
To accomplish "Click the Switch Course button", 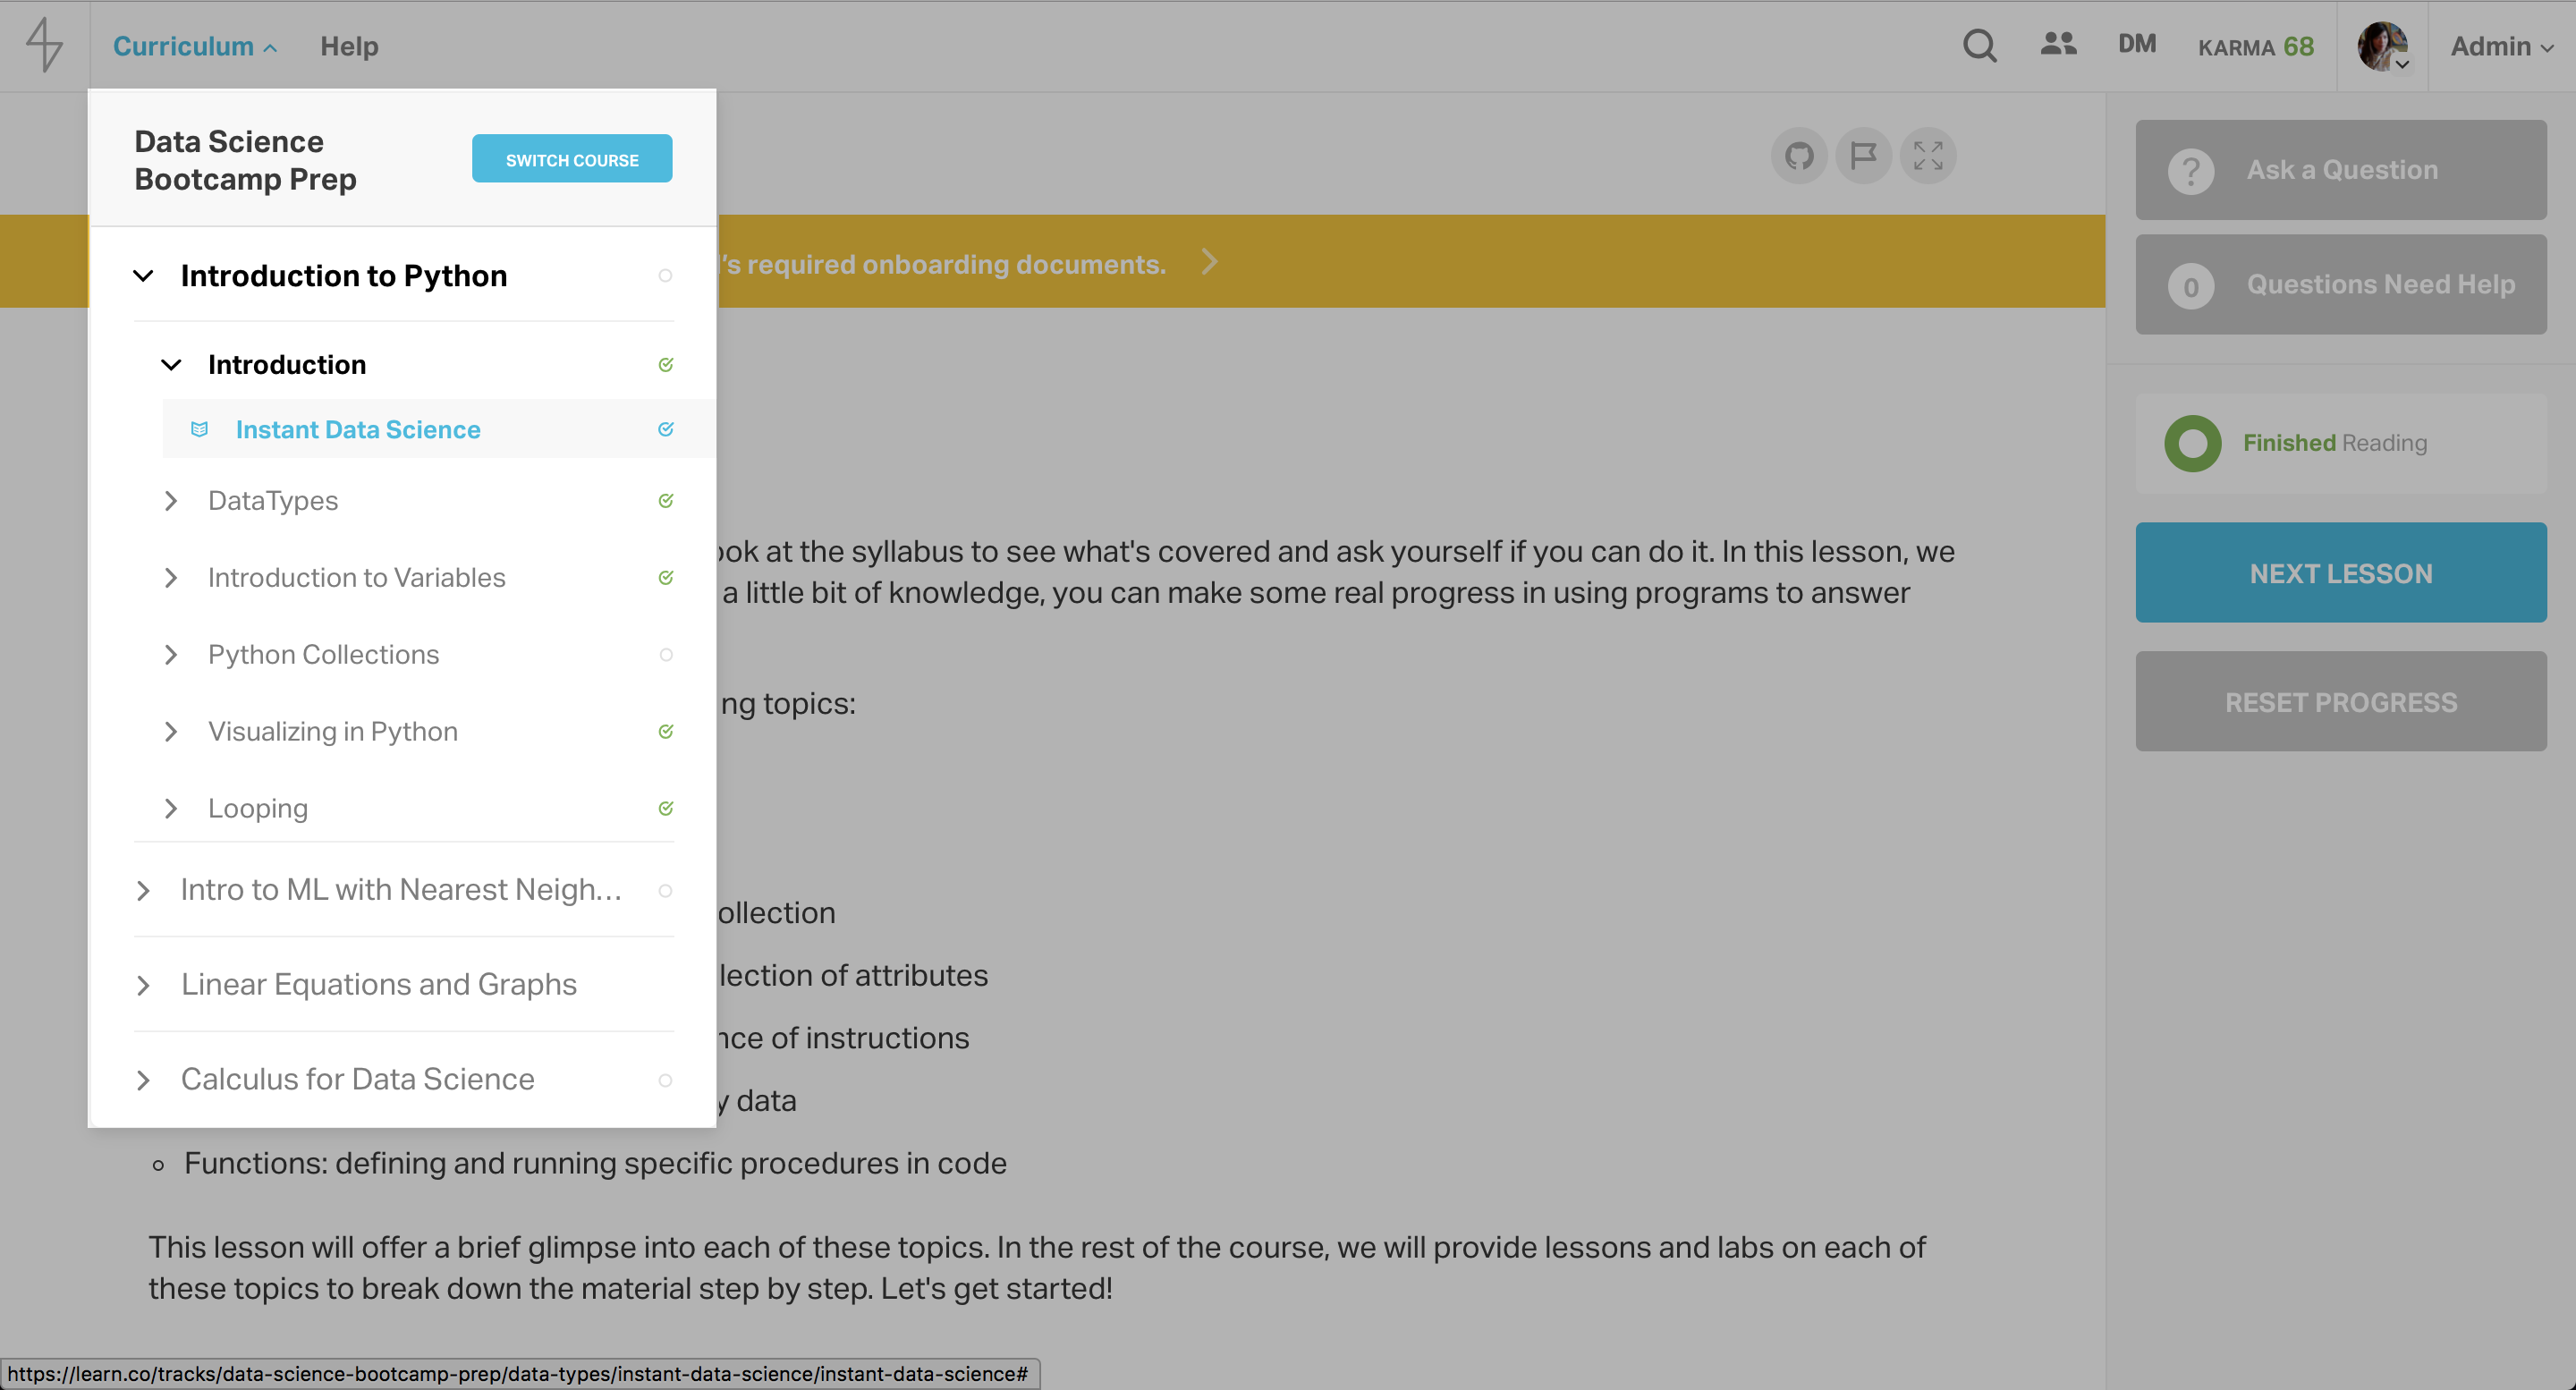I will click(572, 159).
